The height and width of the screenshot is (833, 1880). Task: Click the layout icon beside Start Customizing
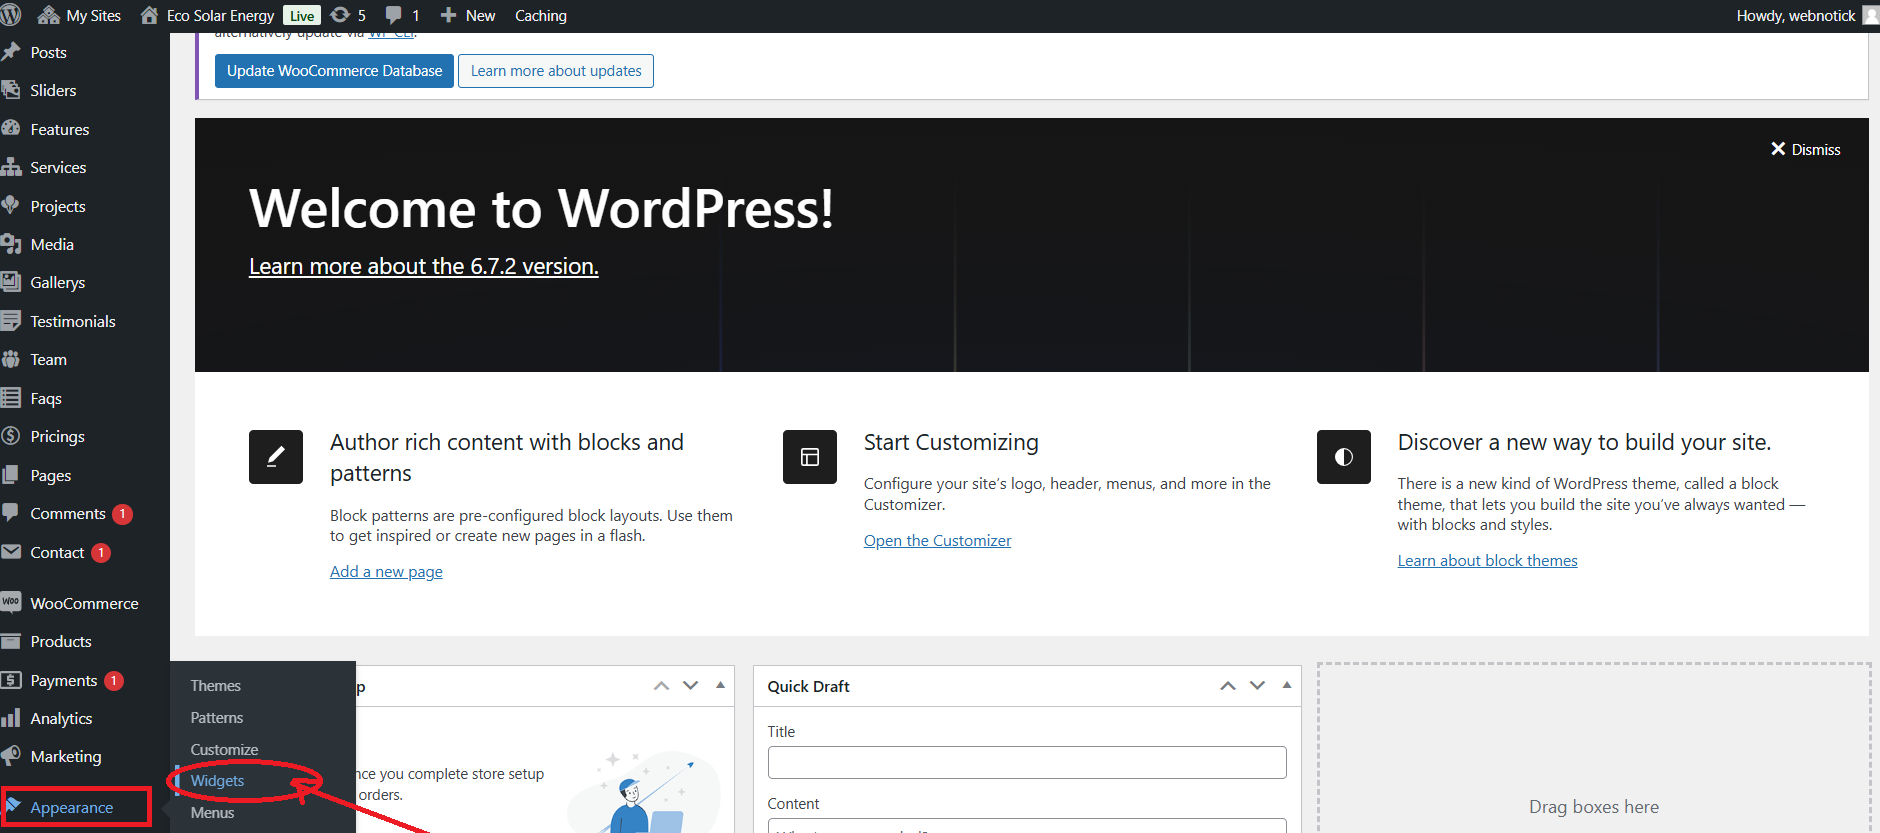[809, 457]
